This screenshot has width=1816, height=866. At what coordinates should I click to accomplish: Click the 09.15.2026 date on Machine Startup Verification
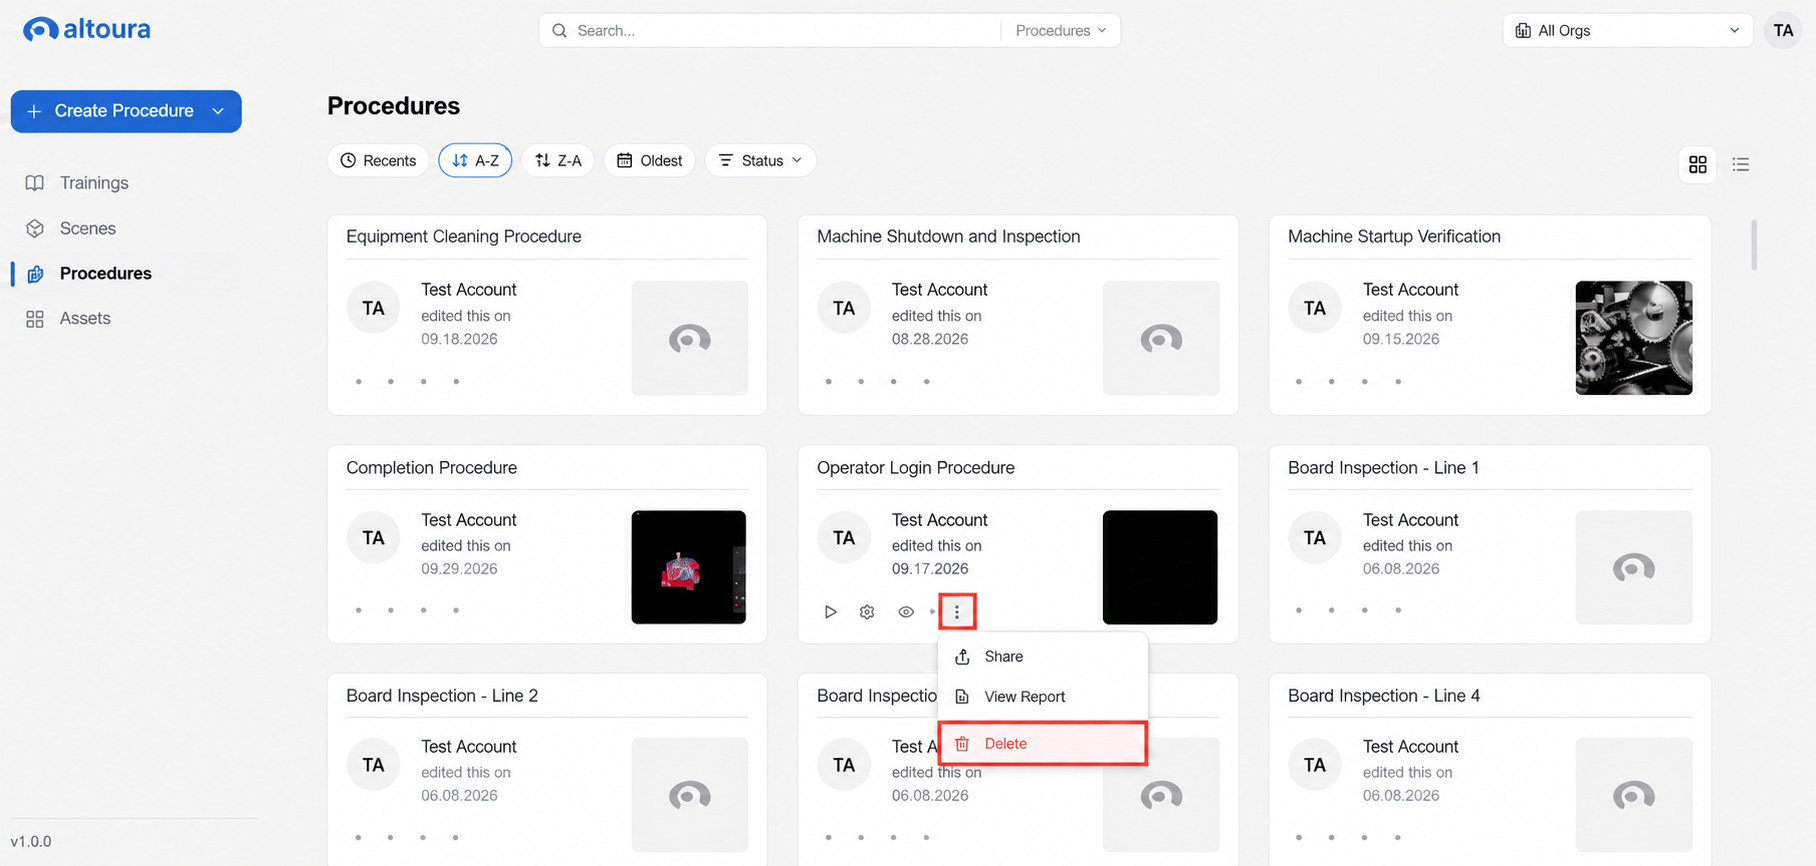[x=1401, y=339]
